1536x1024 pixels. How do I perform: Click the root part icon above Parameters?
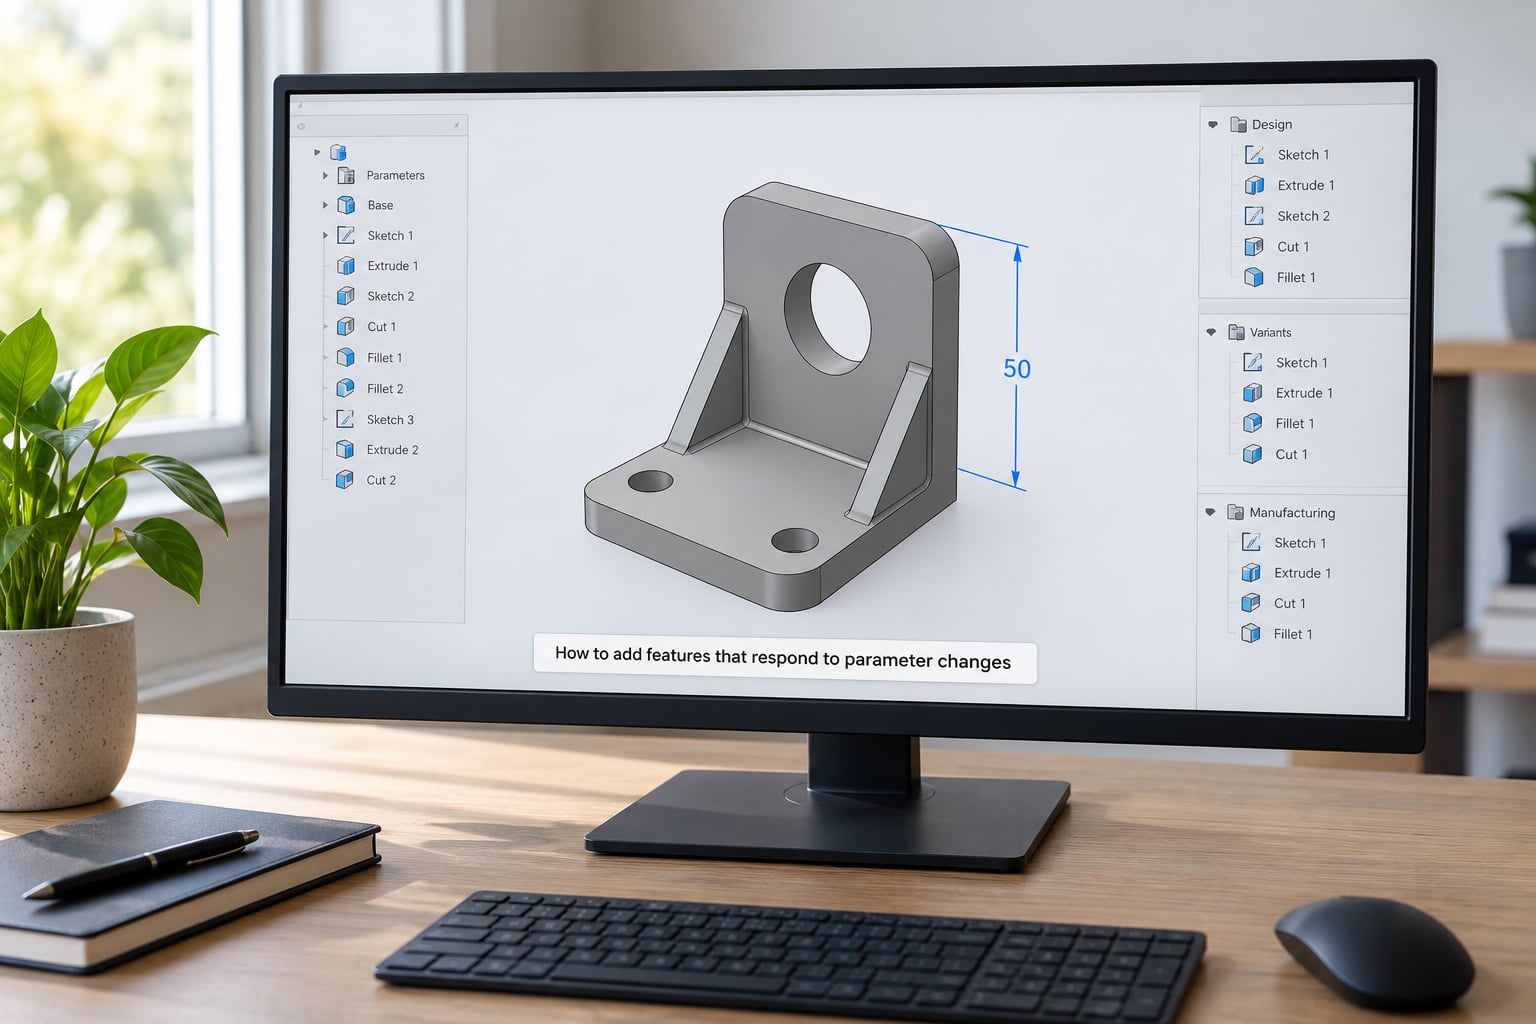338,152
